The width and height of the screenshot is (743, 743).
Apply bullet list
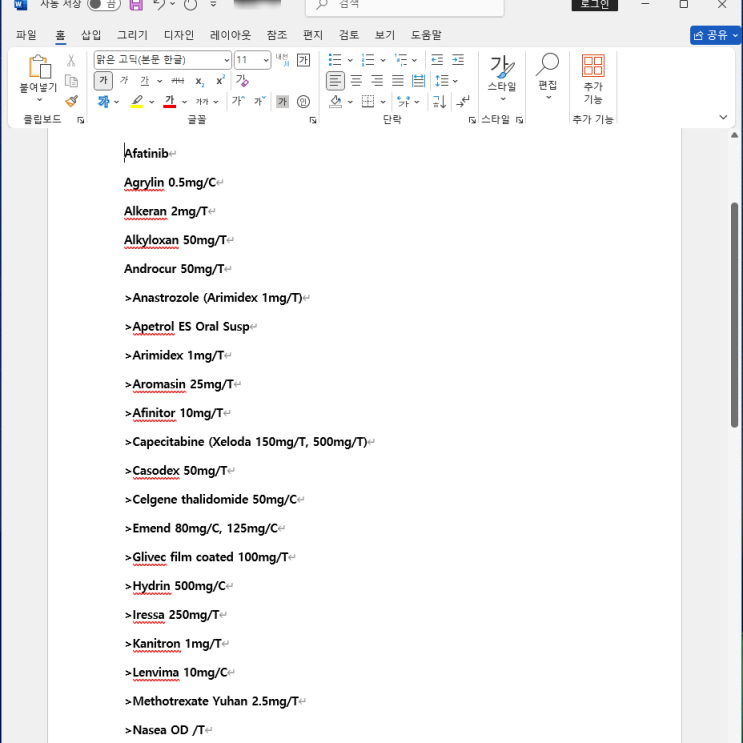(335, 60)
